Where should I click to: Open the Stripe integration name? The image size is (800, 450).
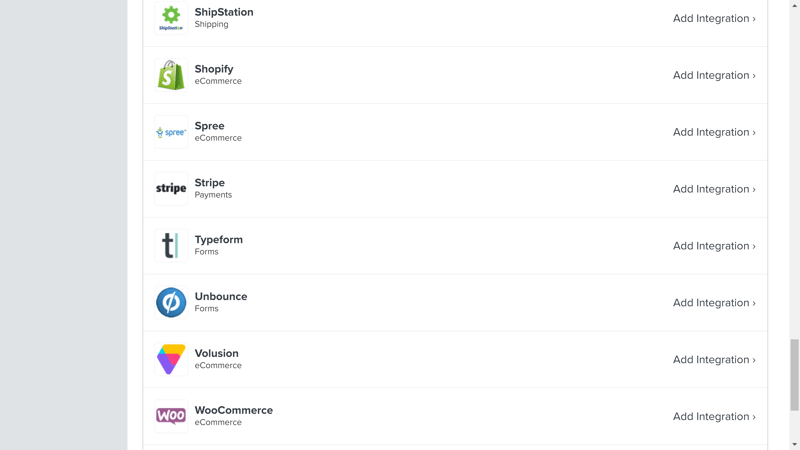pos(209,183)
